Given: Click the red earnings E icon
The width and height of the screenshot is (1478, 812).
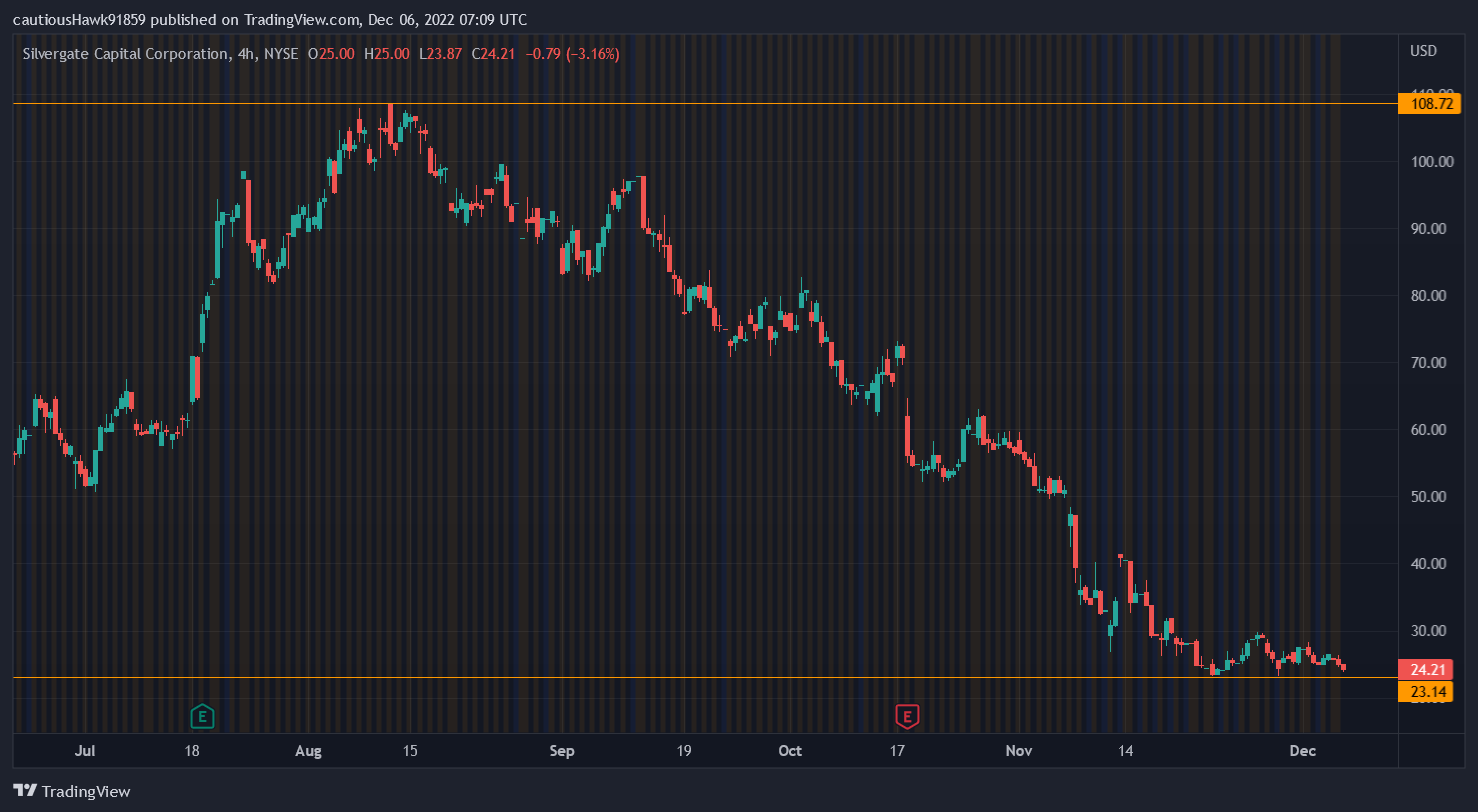Looking at the screenshot, I should [x=907, y=716].
